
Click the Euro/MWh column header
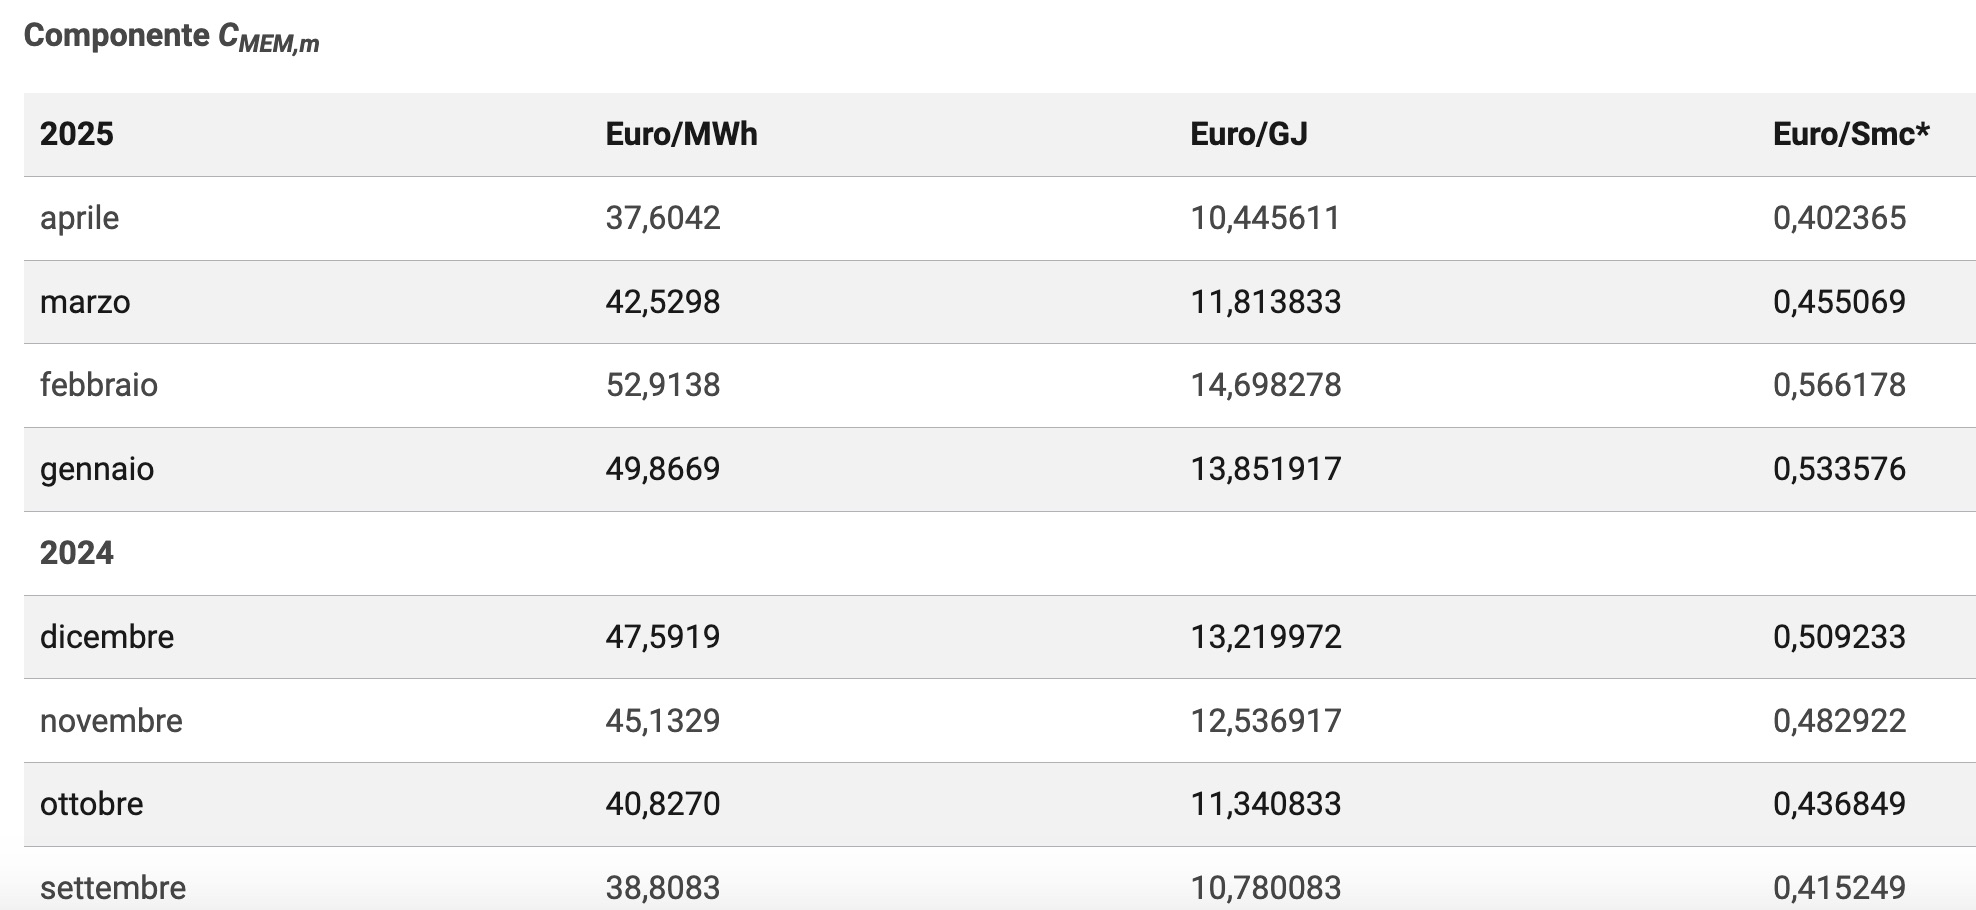pos(681,134)
